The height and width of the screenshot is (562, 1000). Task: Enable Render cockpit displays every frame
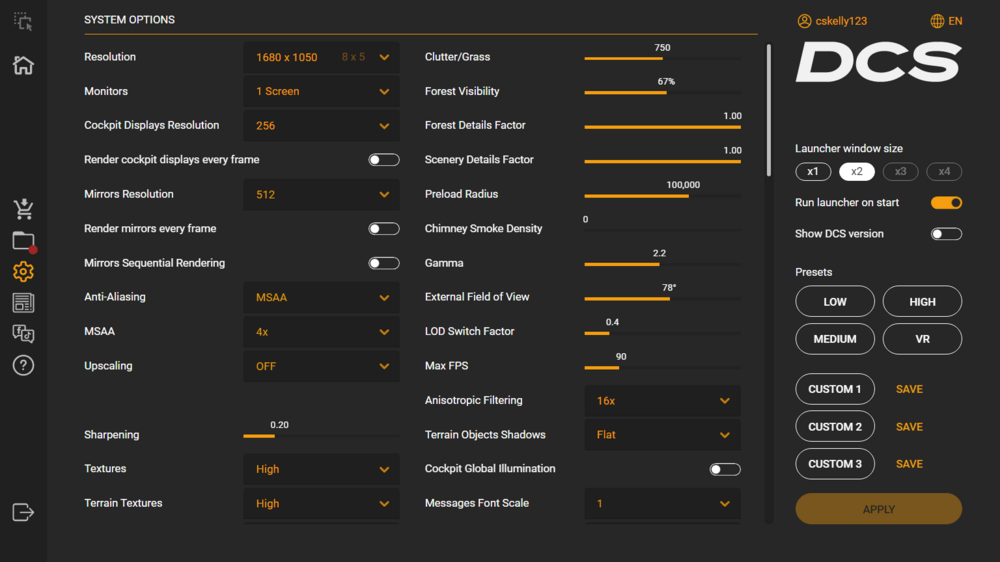(383, 160)
